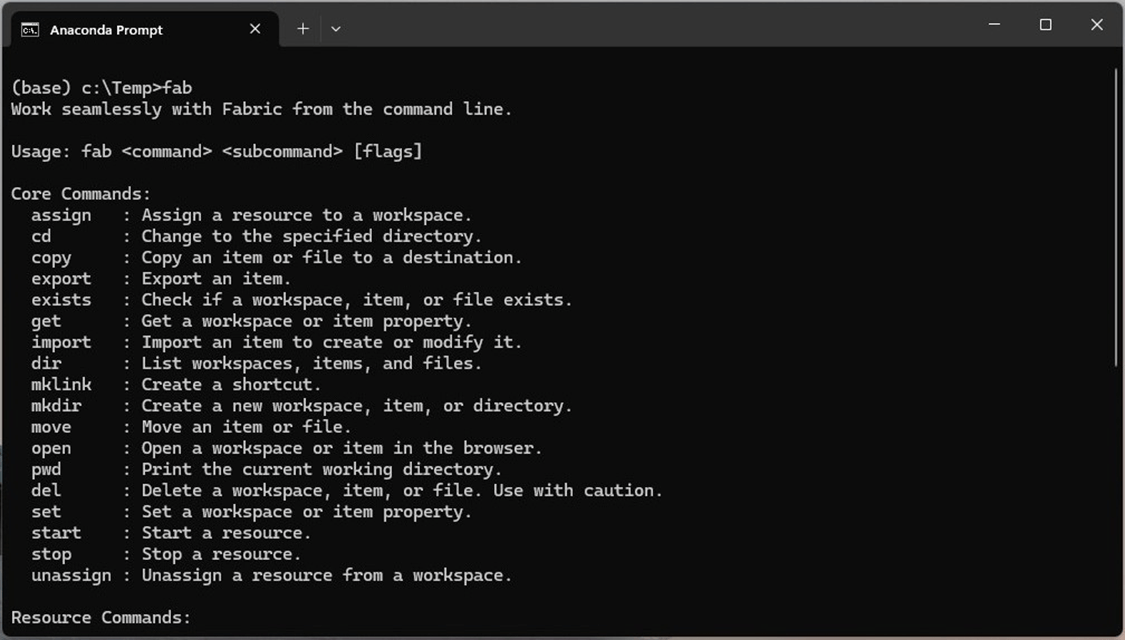Click "Work seamlessly with Fabric" description line
The width and height of the screenshot is (1125, 640).
point(261,109)
